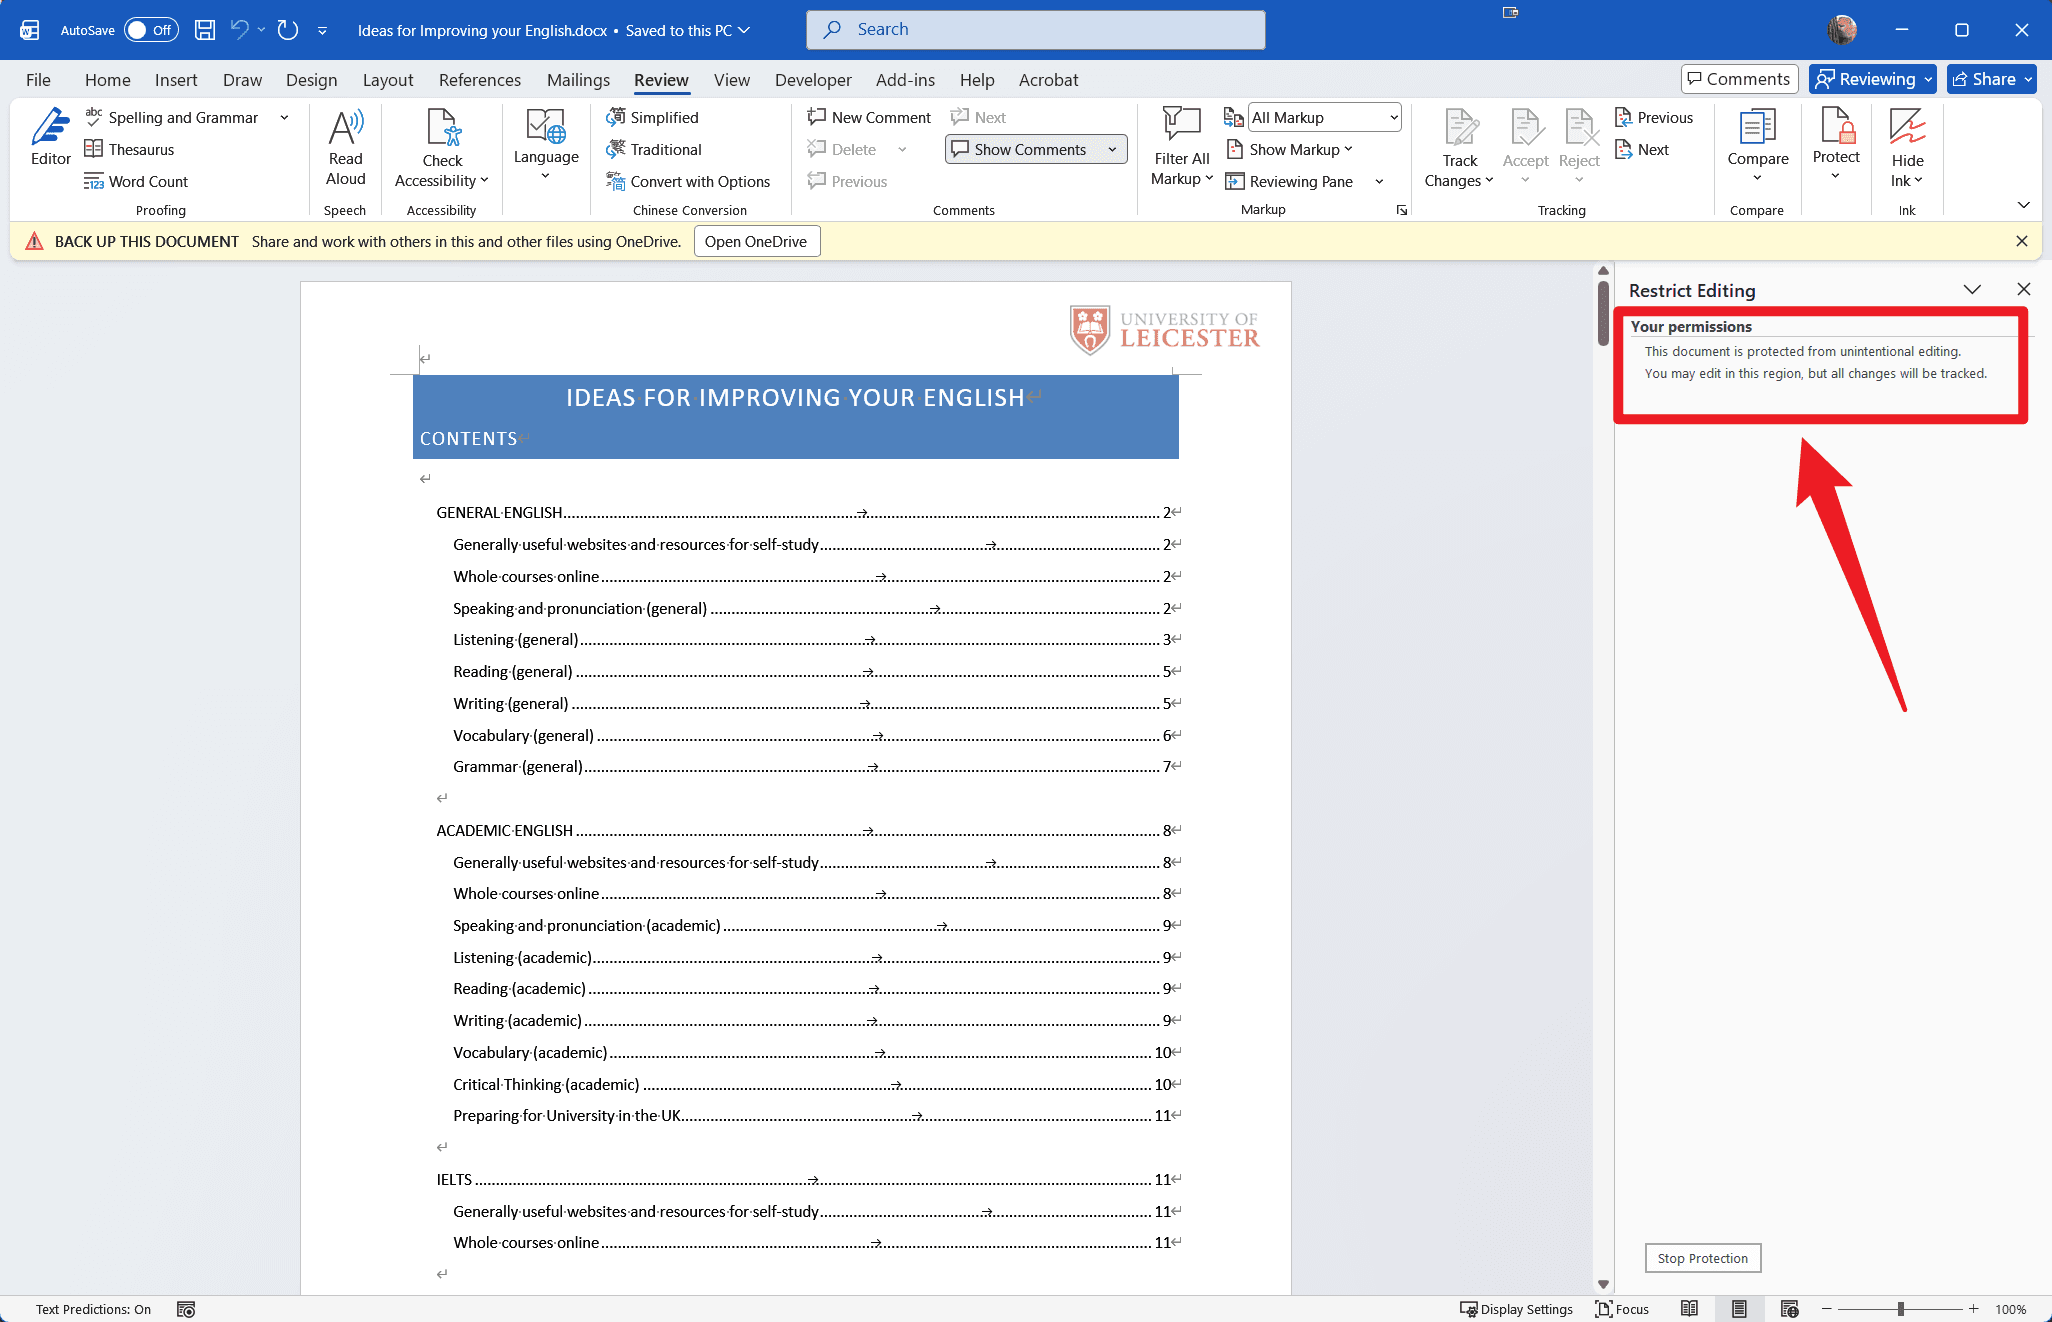The height and width of the screenshot is (1322, 2052).
Task: Click the Save icon in title bar
Action: pos(205,30)
